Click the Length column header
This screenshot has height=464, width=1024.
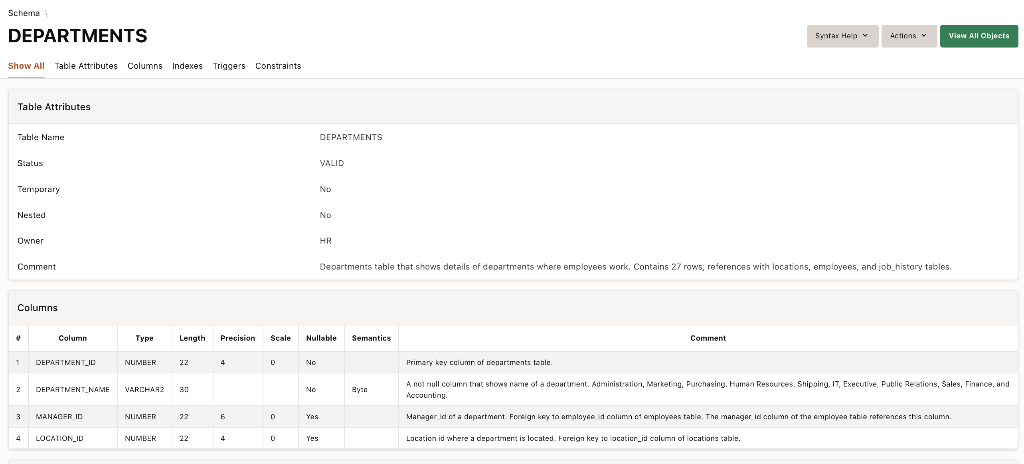coord(193,339)
